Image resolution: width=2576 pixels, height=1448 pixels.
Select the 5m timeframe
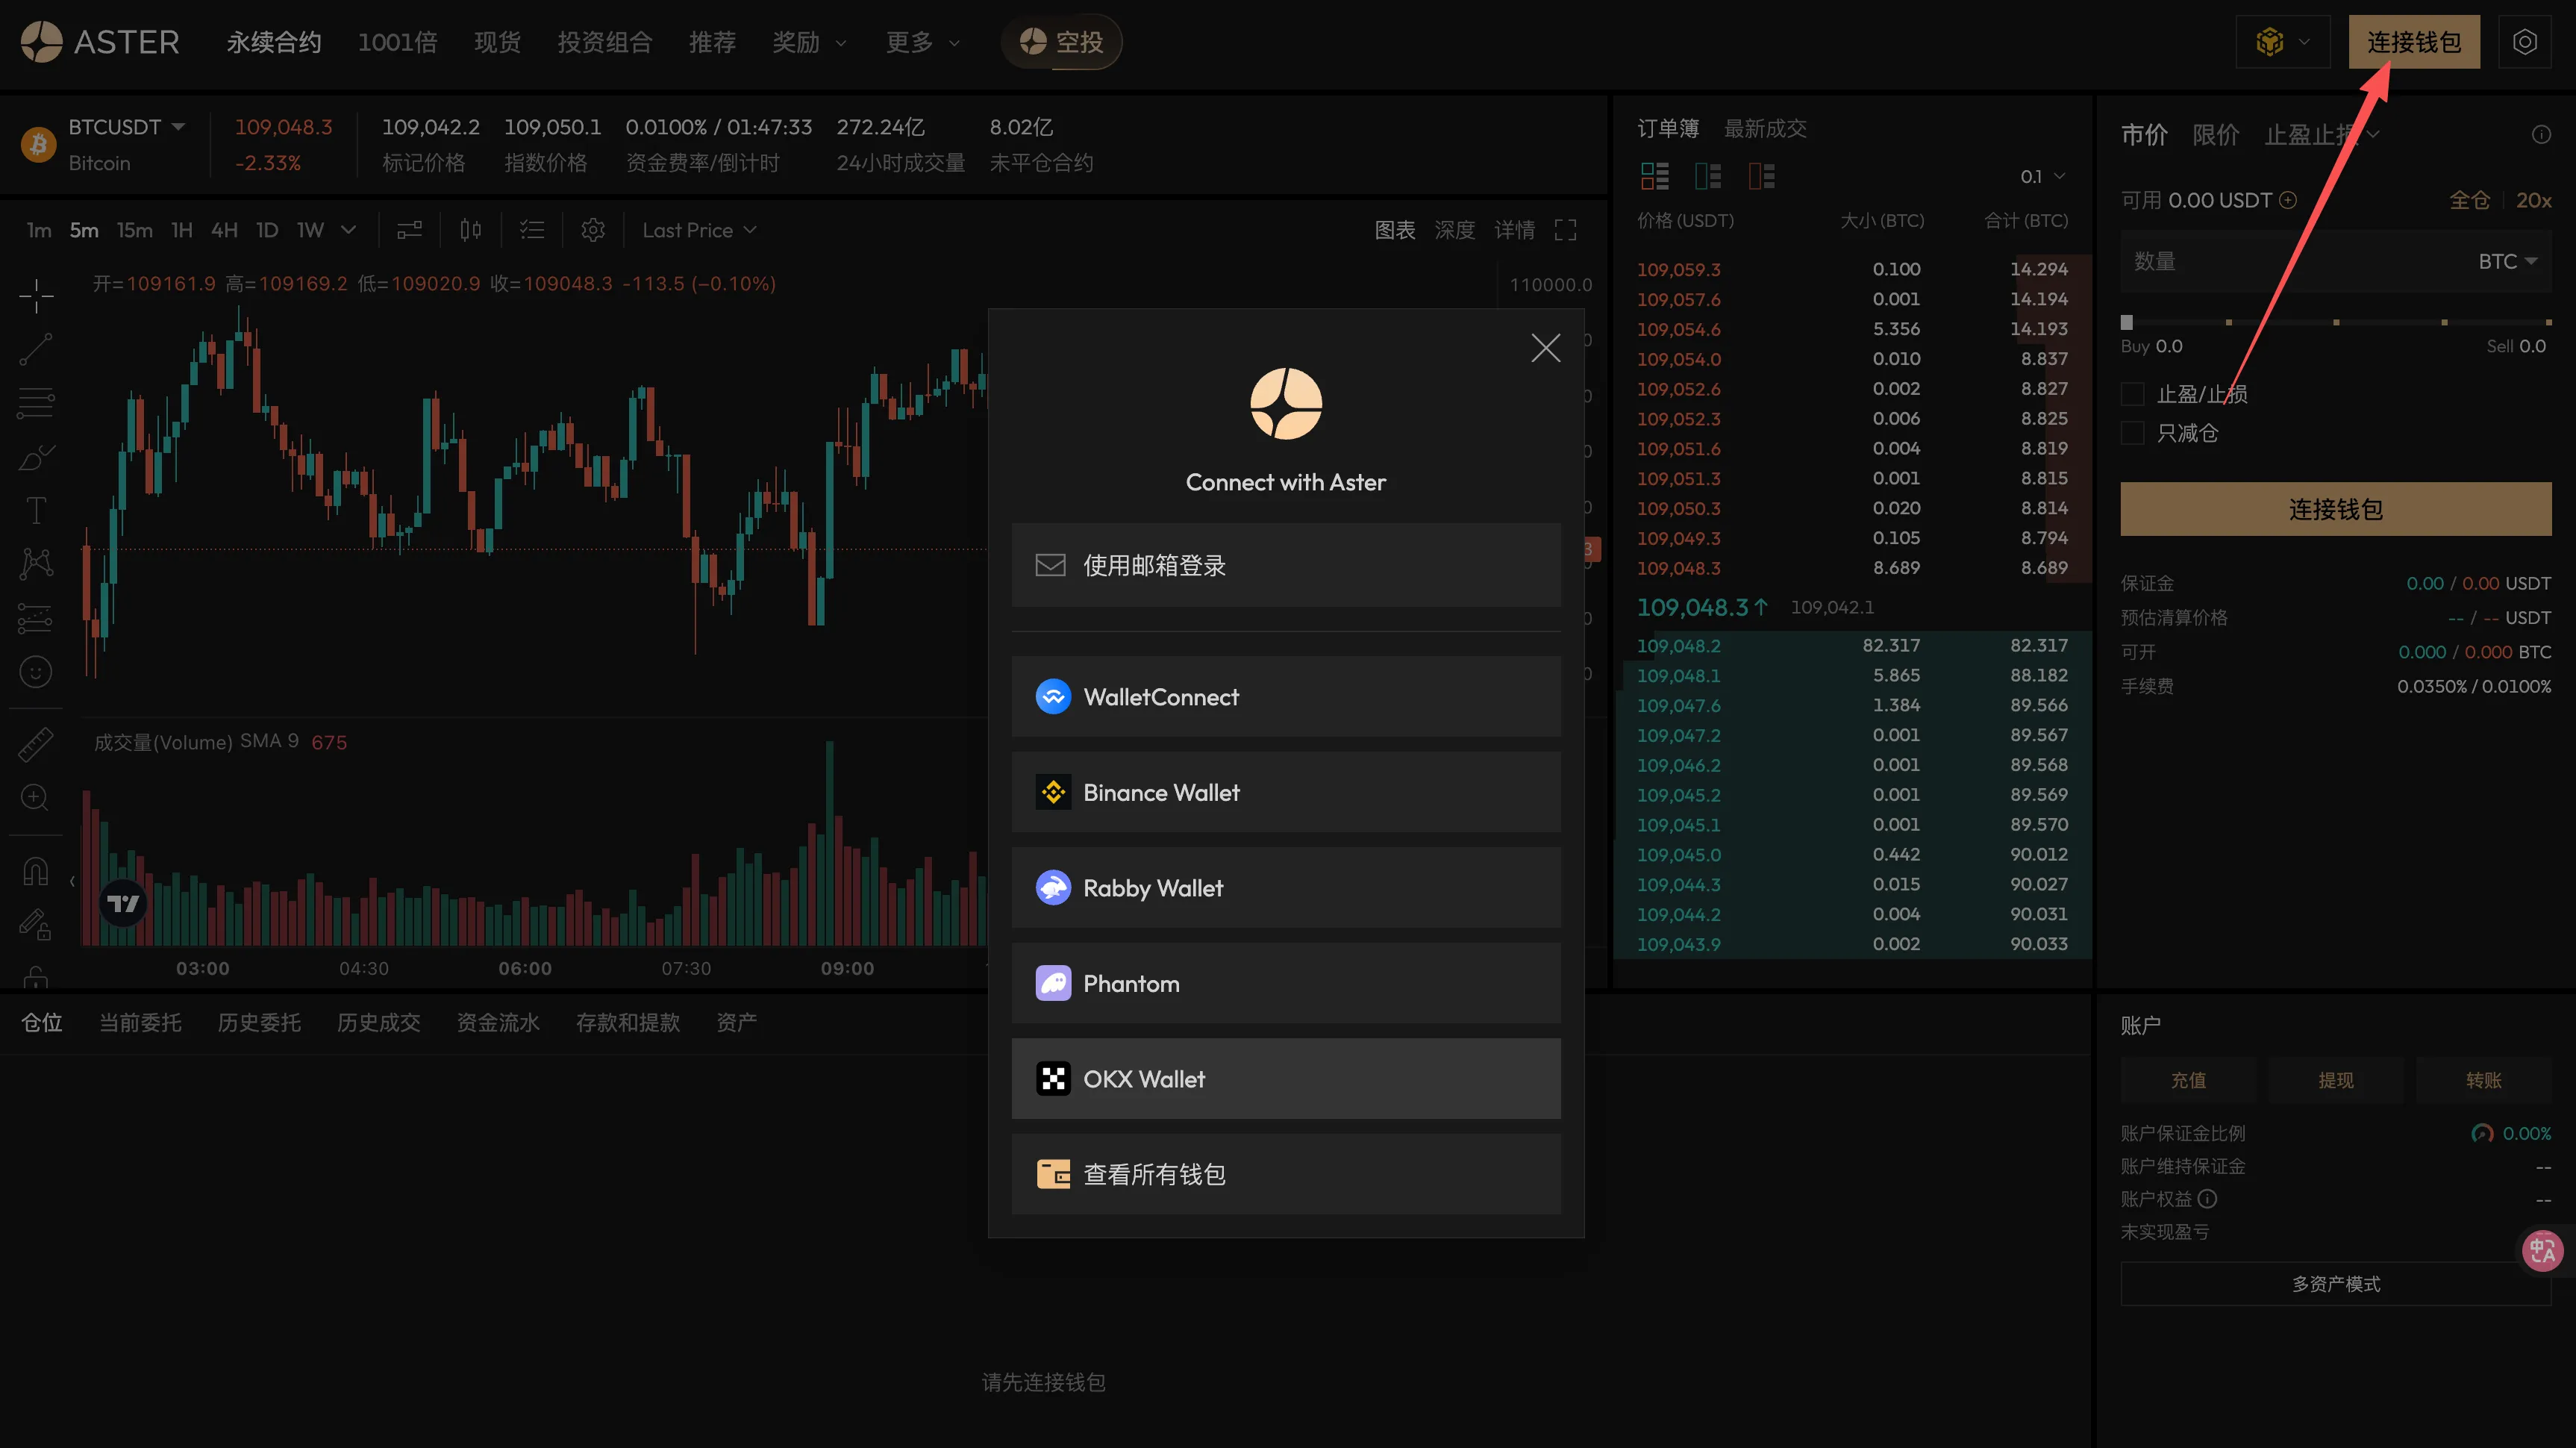(x=84, y=230)
